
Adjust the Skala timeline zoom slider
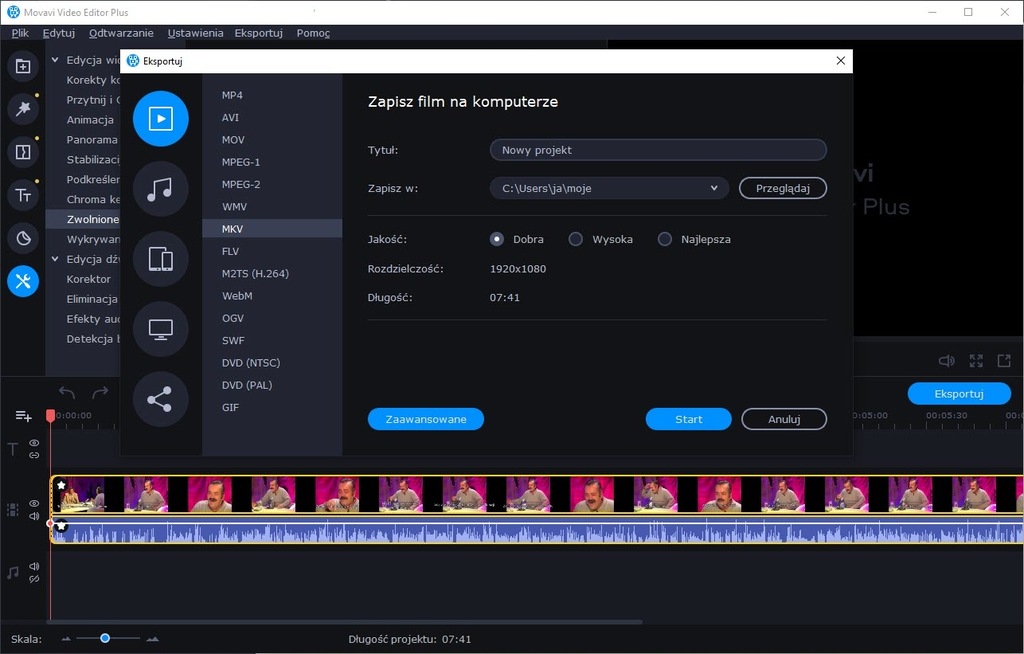click(105, 638)
